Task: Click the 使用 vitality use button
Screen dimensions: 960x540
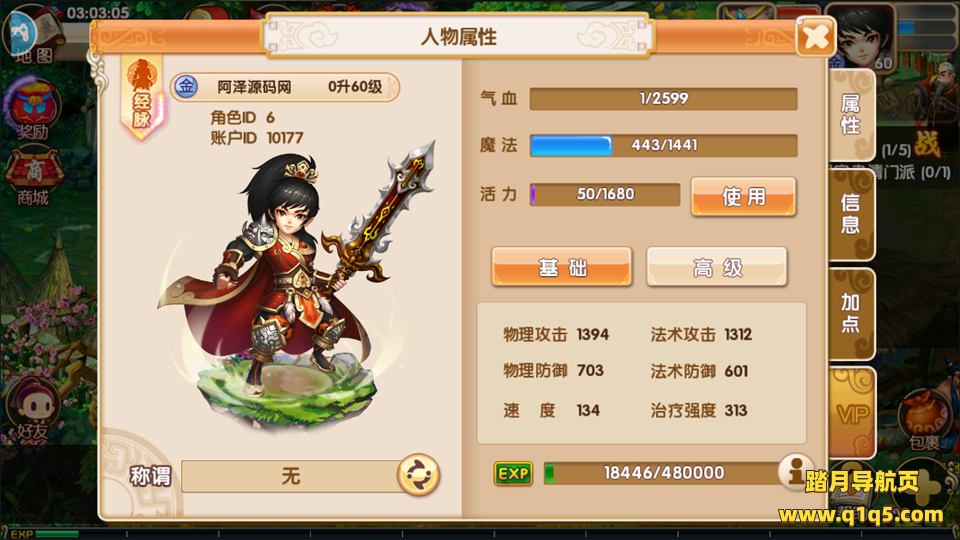Action: click(743, 197)
